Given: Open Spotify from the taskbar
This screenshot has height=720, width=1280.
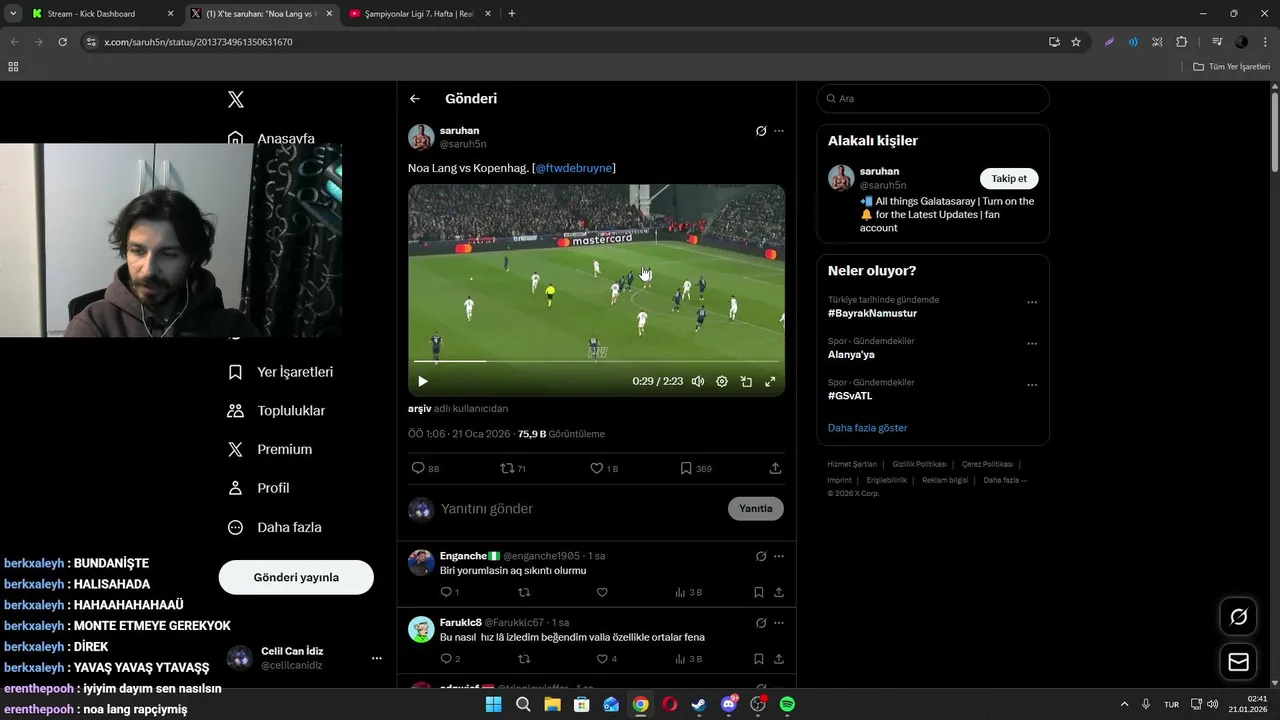Looking at the screenshot, I should pyautogui.click(x=787, y=704).
